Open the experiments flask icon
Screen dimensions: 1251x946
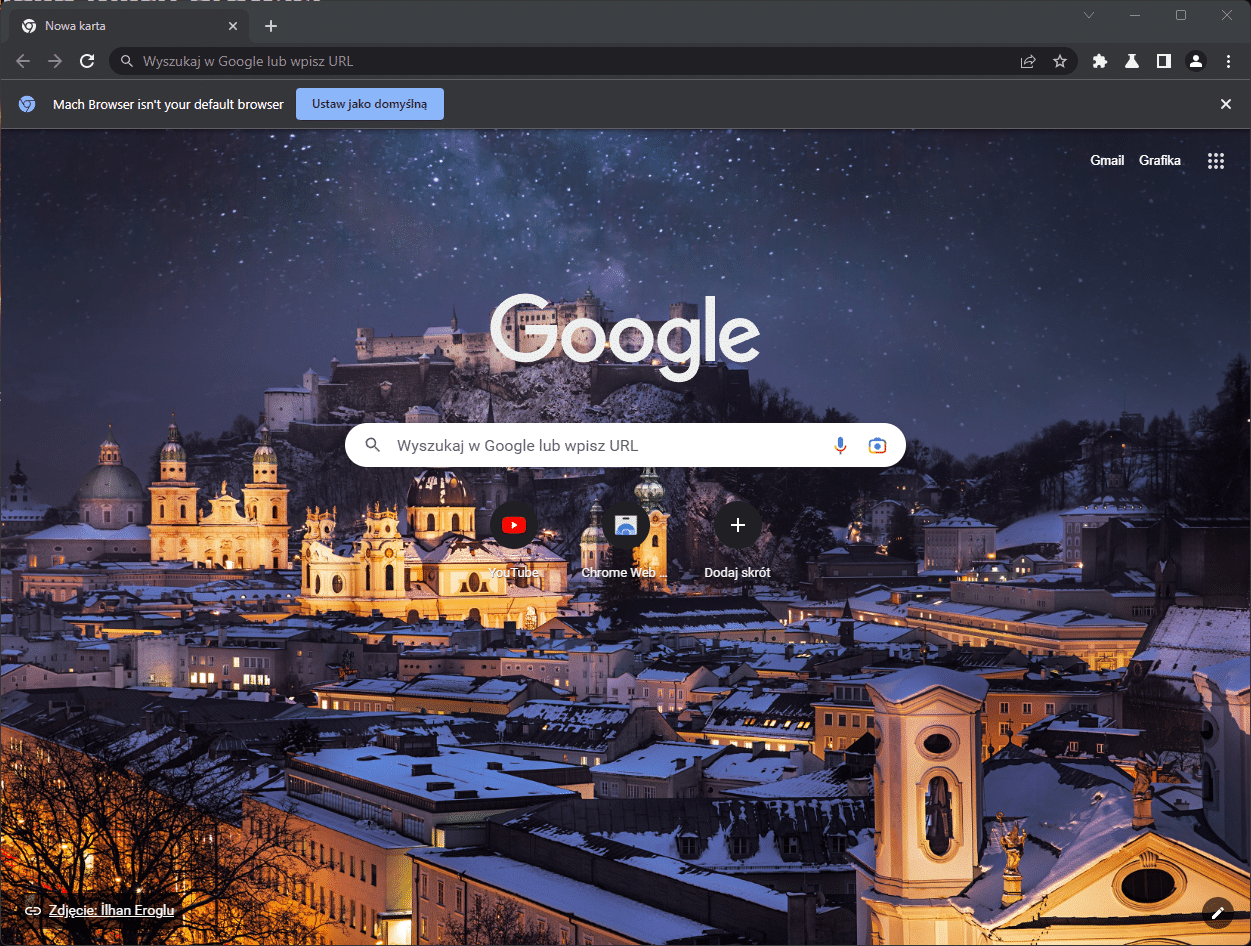(1131, 61)
